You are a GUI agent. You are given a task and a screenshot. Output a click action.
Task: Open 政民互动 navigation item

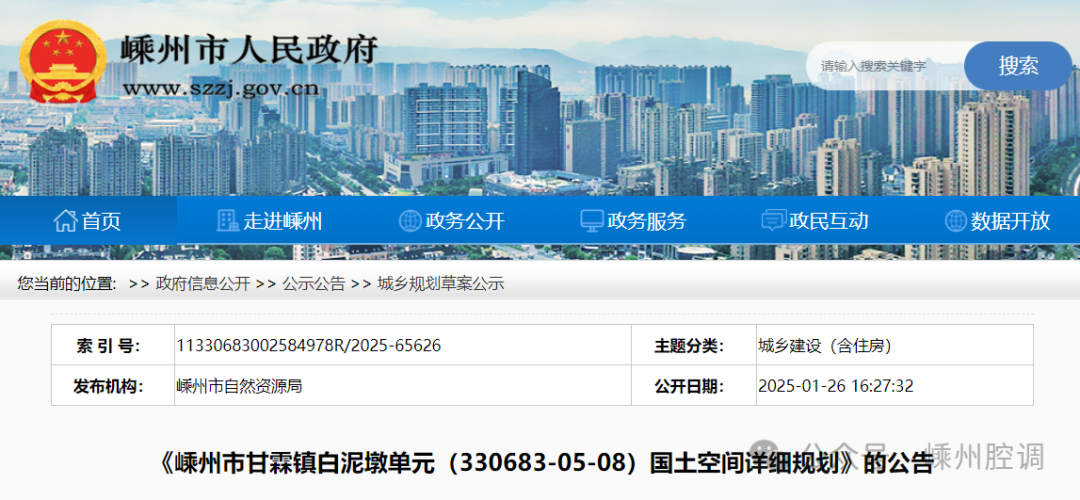(828, 221)
